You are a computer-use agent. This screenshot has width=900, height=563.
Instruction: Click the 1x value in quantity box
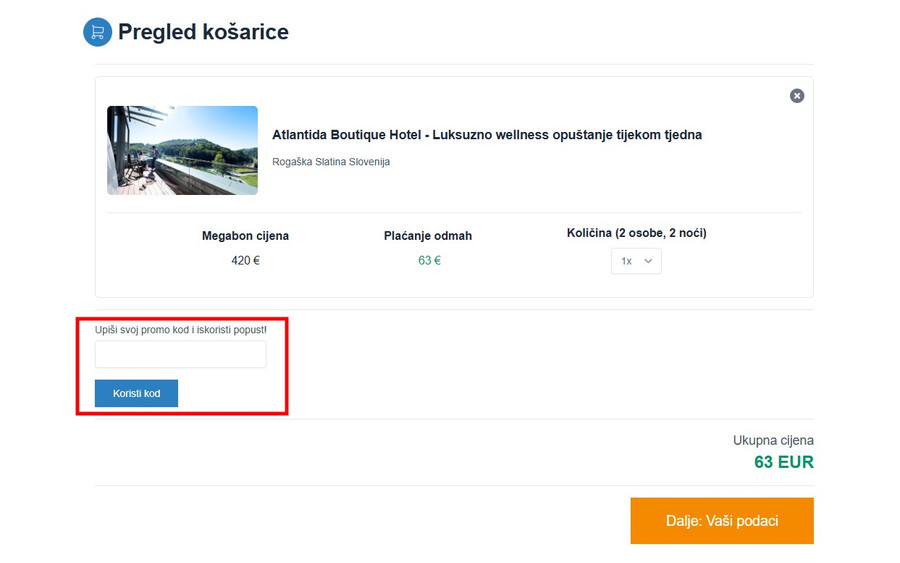click(626, 261)
